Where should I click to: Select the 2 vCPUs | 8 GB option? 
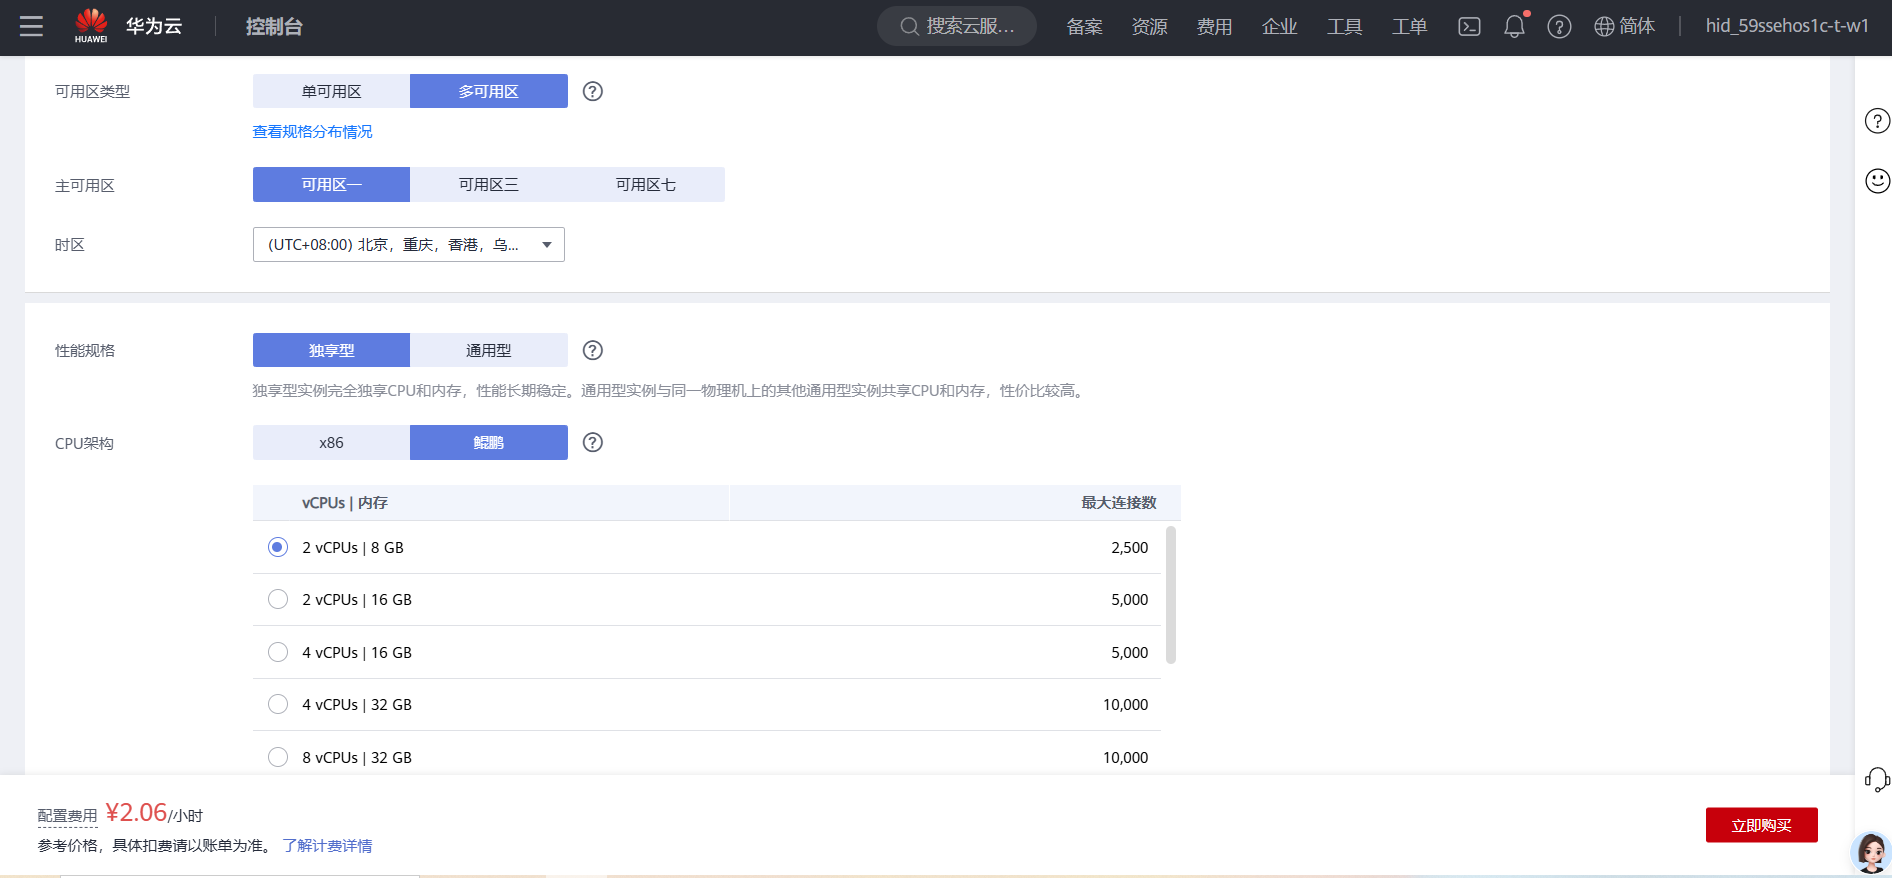coord(278,547)
